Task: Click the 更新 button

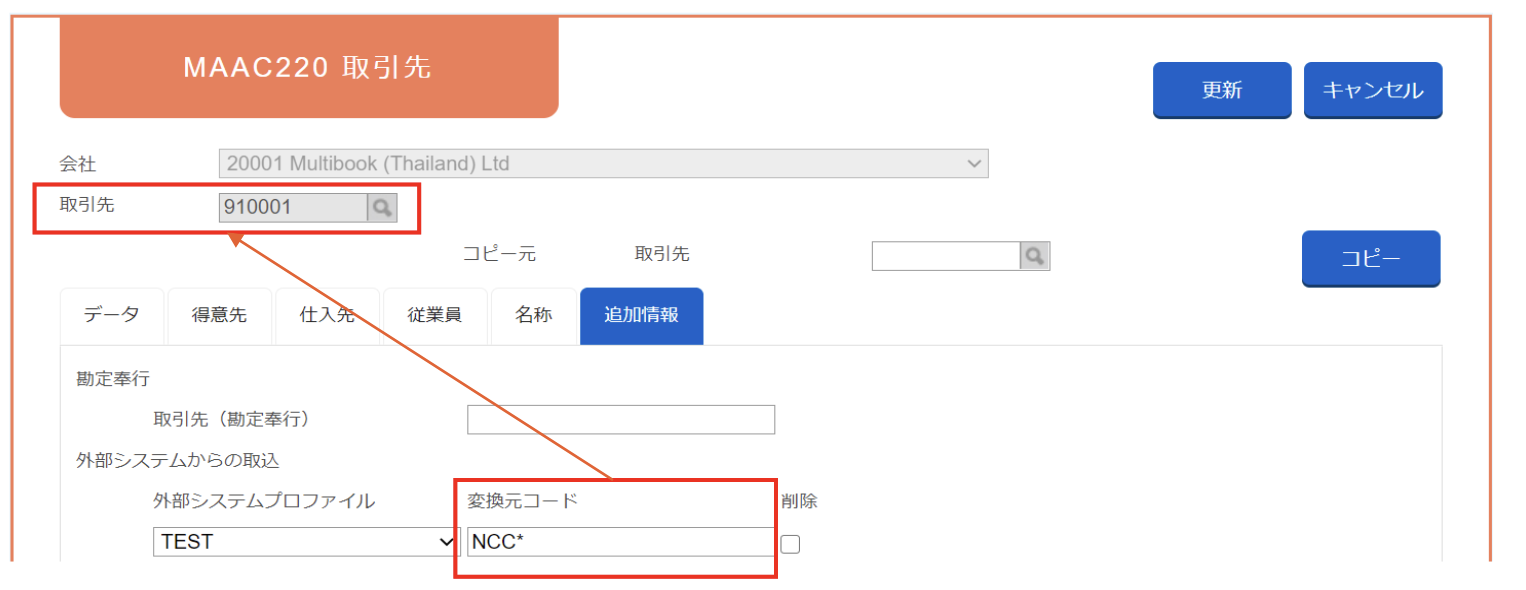Action: pyautogui.click(x=1222, y=90)
